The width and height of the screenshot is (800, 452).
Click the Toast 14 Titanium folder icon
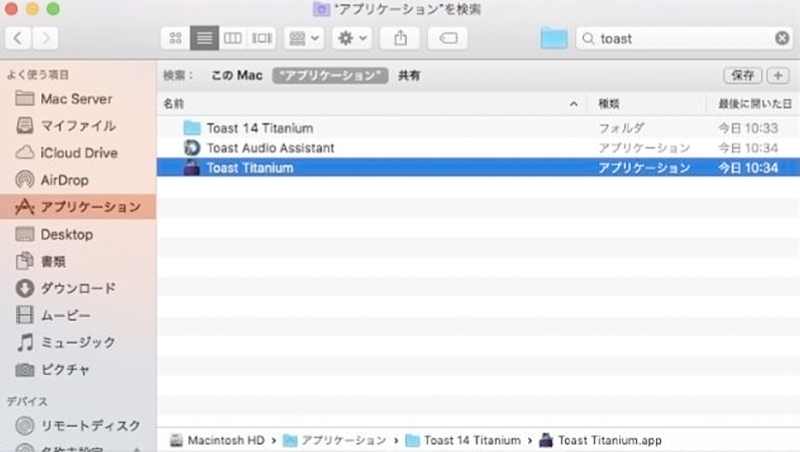(x=192, y=128)
